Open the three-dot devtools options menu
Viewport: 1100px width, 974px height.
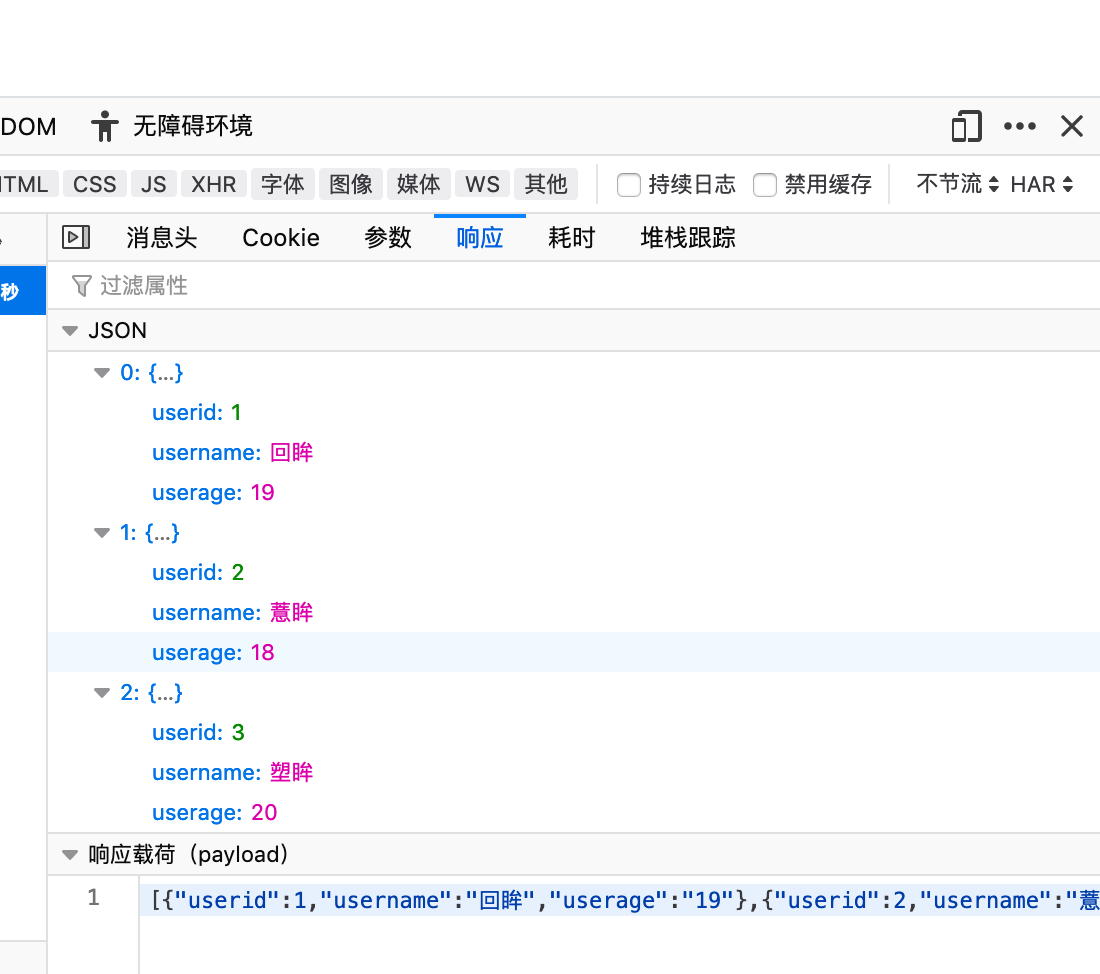click(x=1019, y=126)
